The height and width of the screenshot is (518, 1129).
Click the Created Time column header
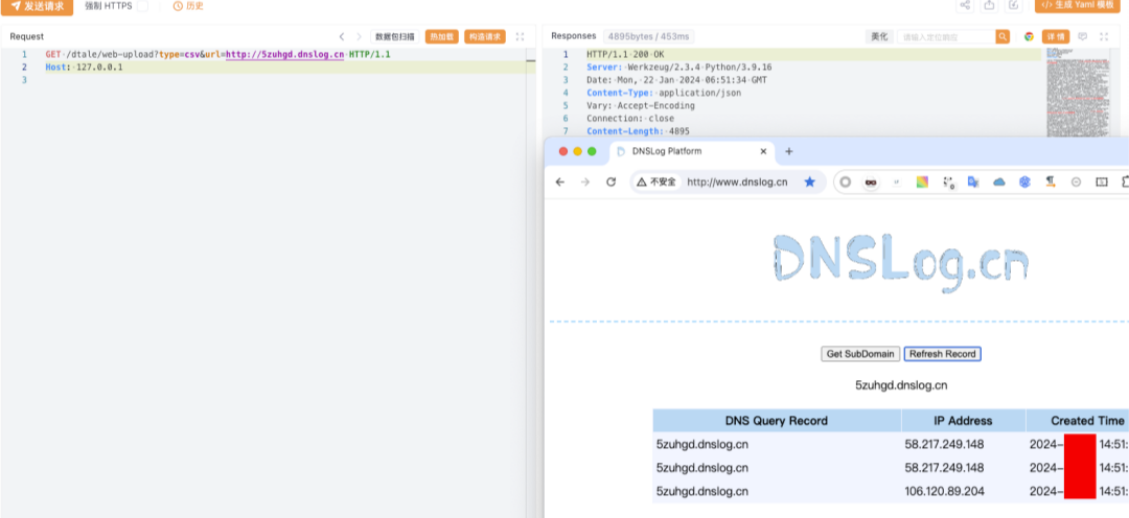(1079, 421)
